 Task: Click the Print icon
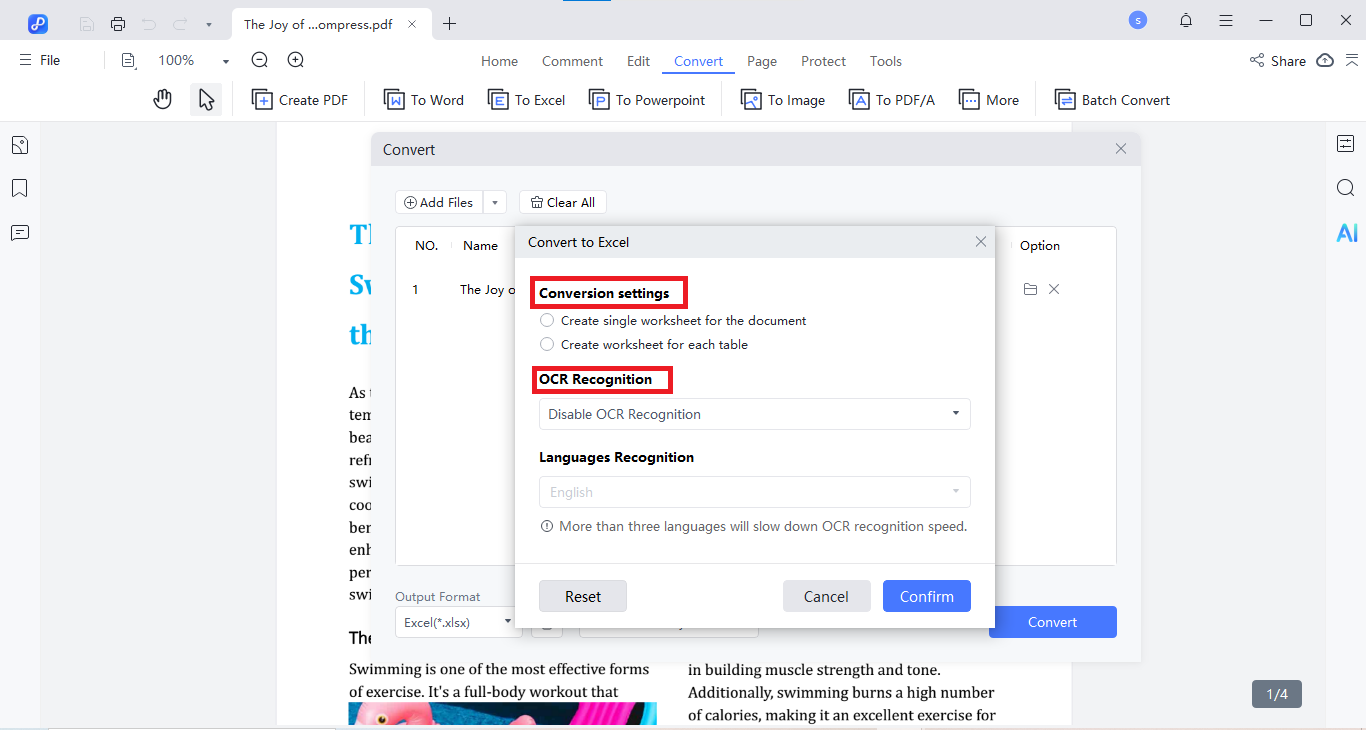click(x=117, y=22)
